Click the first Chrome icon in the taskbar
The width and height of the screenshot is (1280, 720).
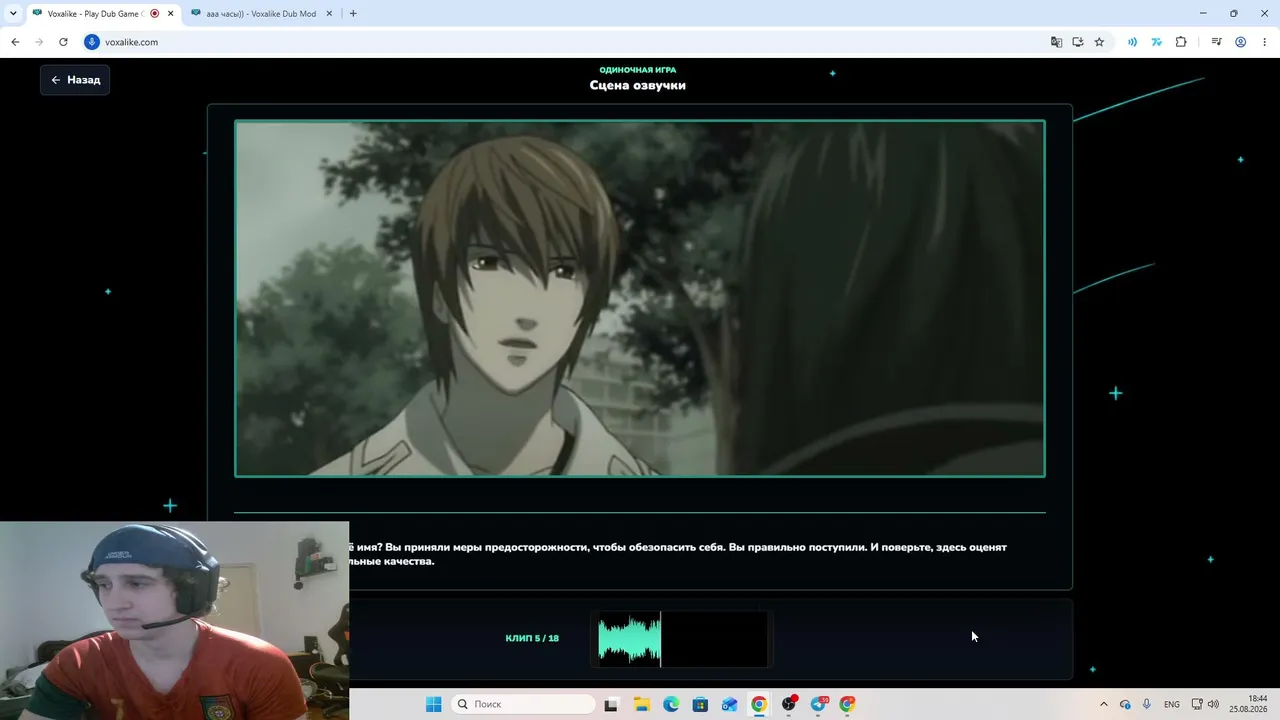point(759,704)
